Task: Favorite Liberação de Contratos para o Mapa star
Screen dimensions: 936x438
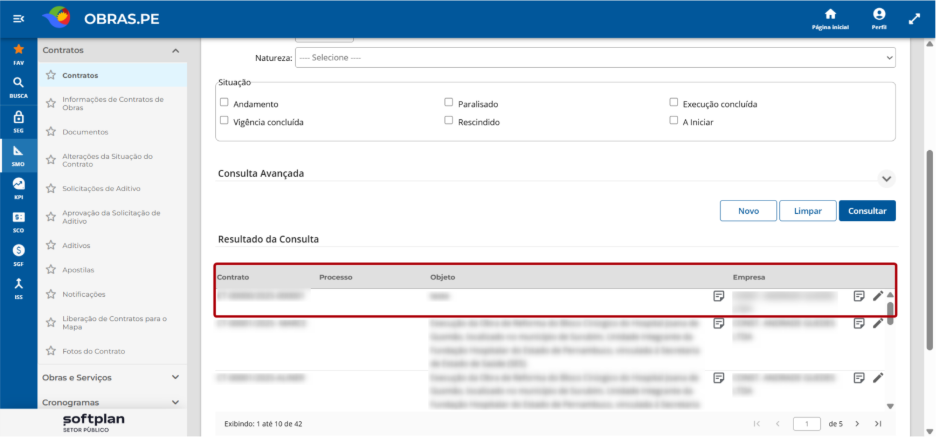Action: (51, 323)
